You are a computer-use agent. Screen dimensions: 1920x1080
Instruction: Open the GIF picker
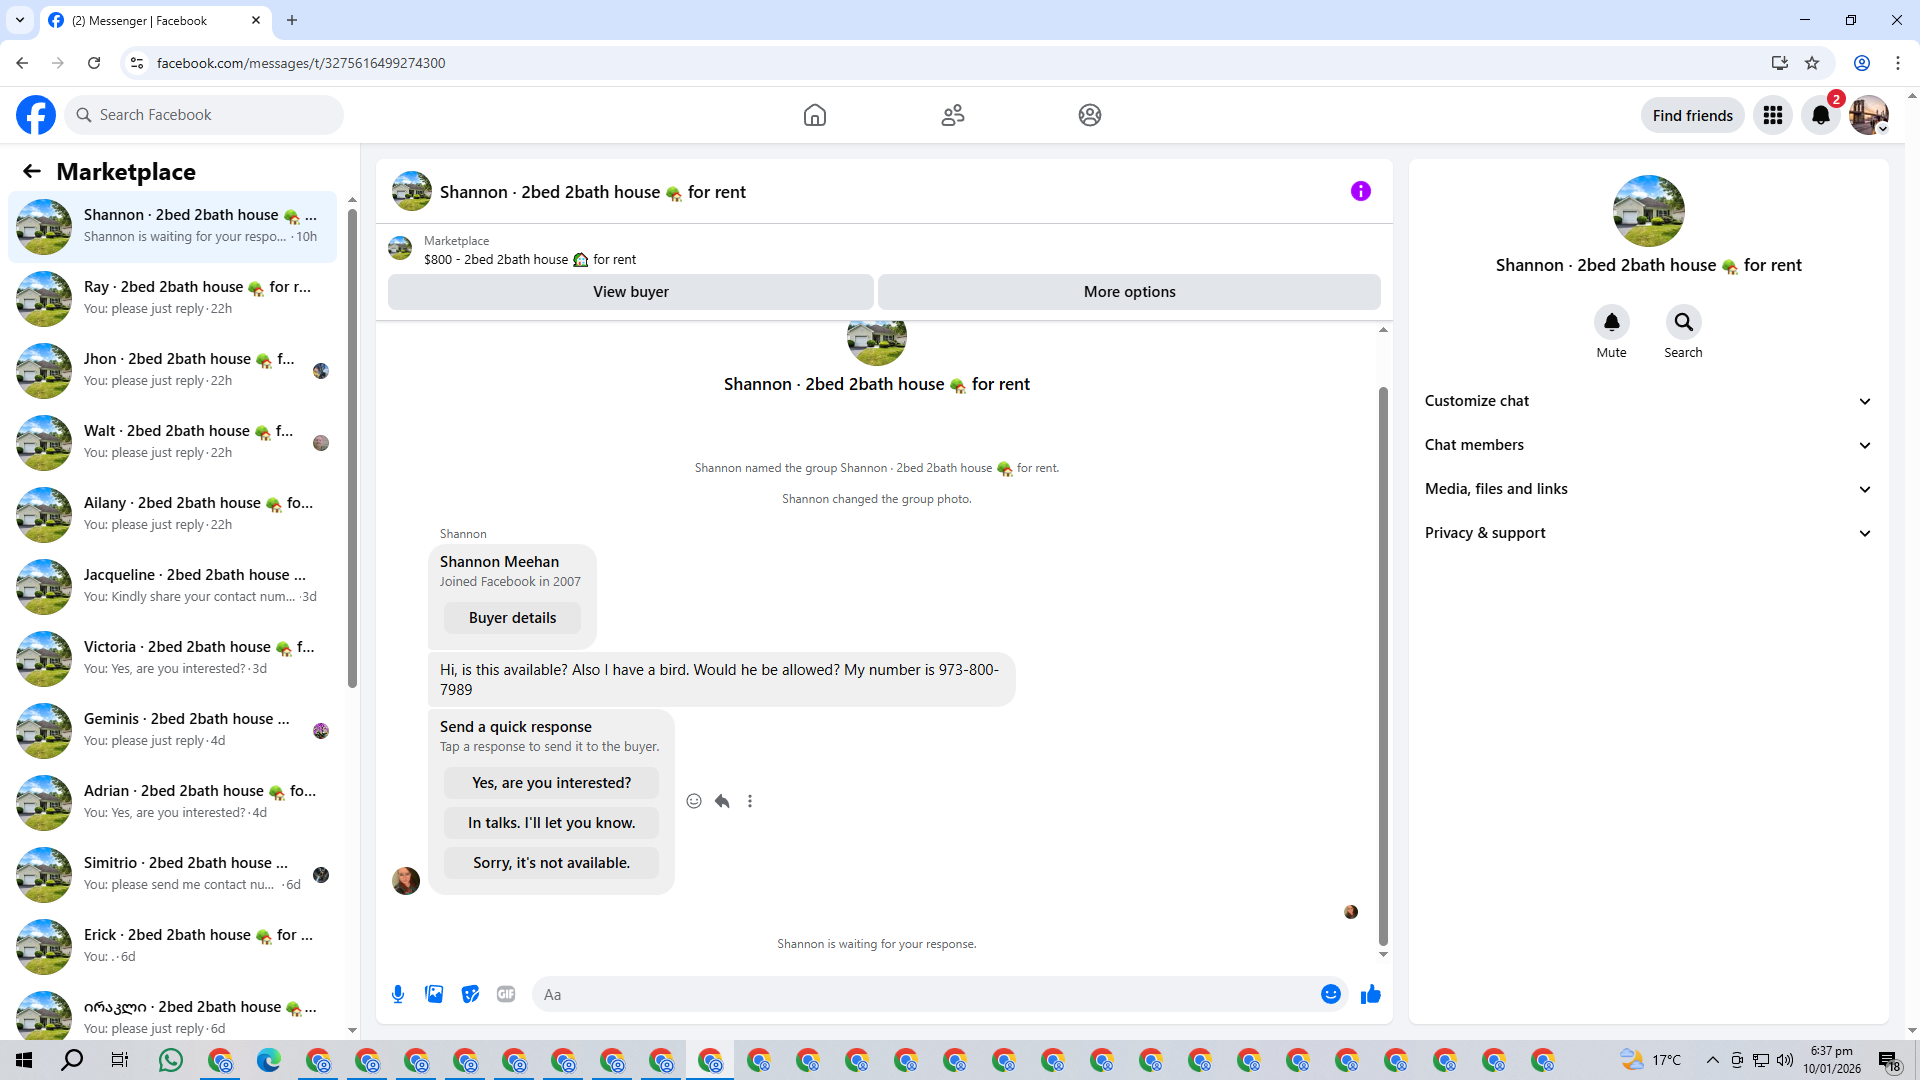(x=506, y=994)
